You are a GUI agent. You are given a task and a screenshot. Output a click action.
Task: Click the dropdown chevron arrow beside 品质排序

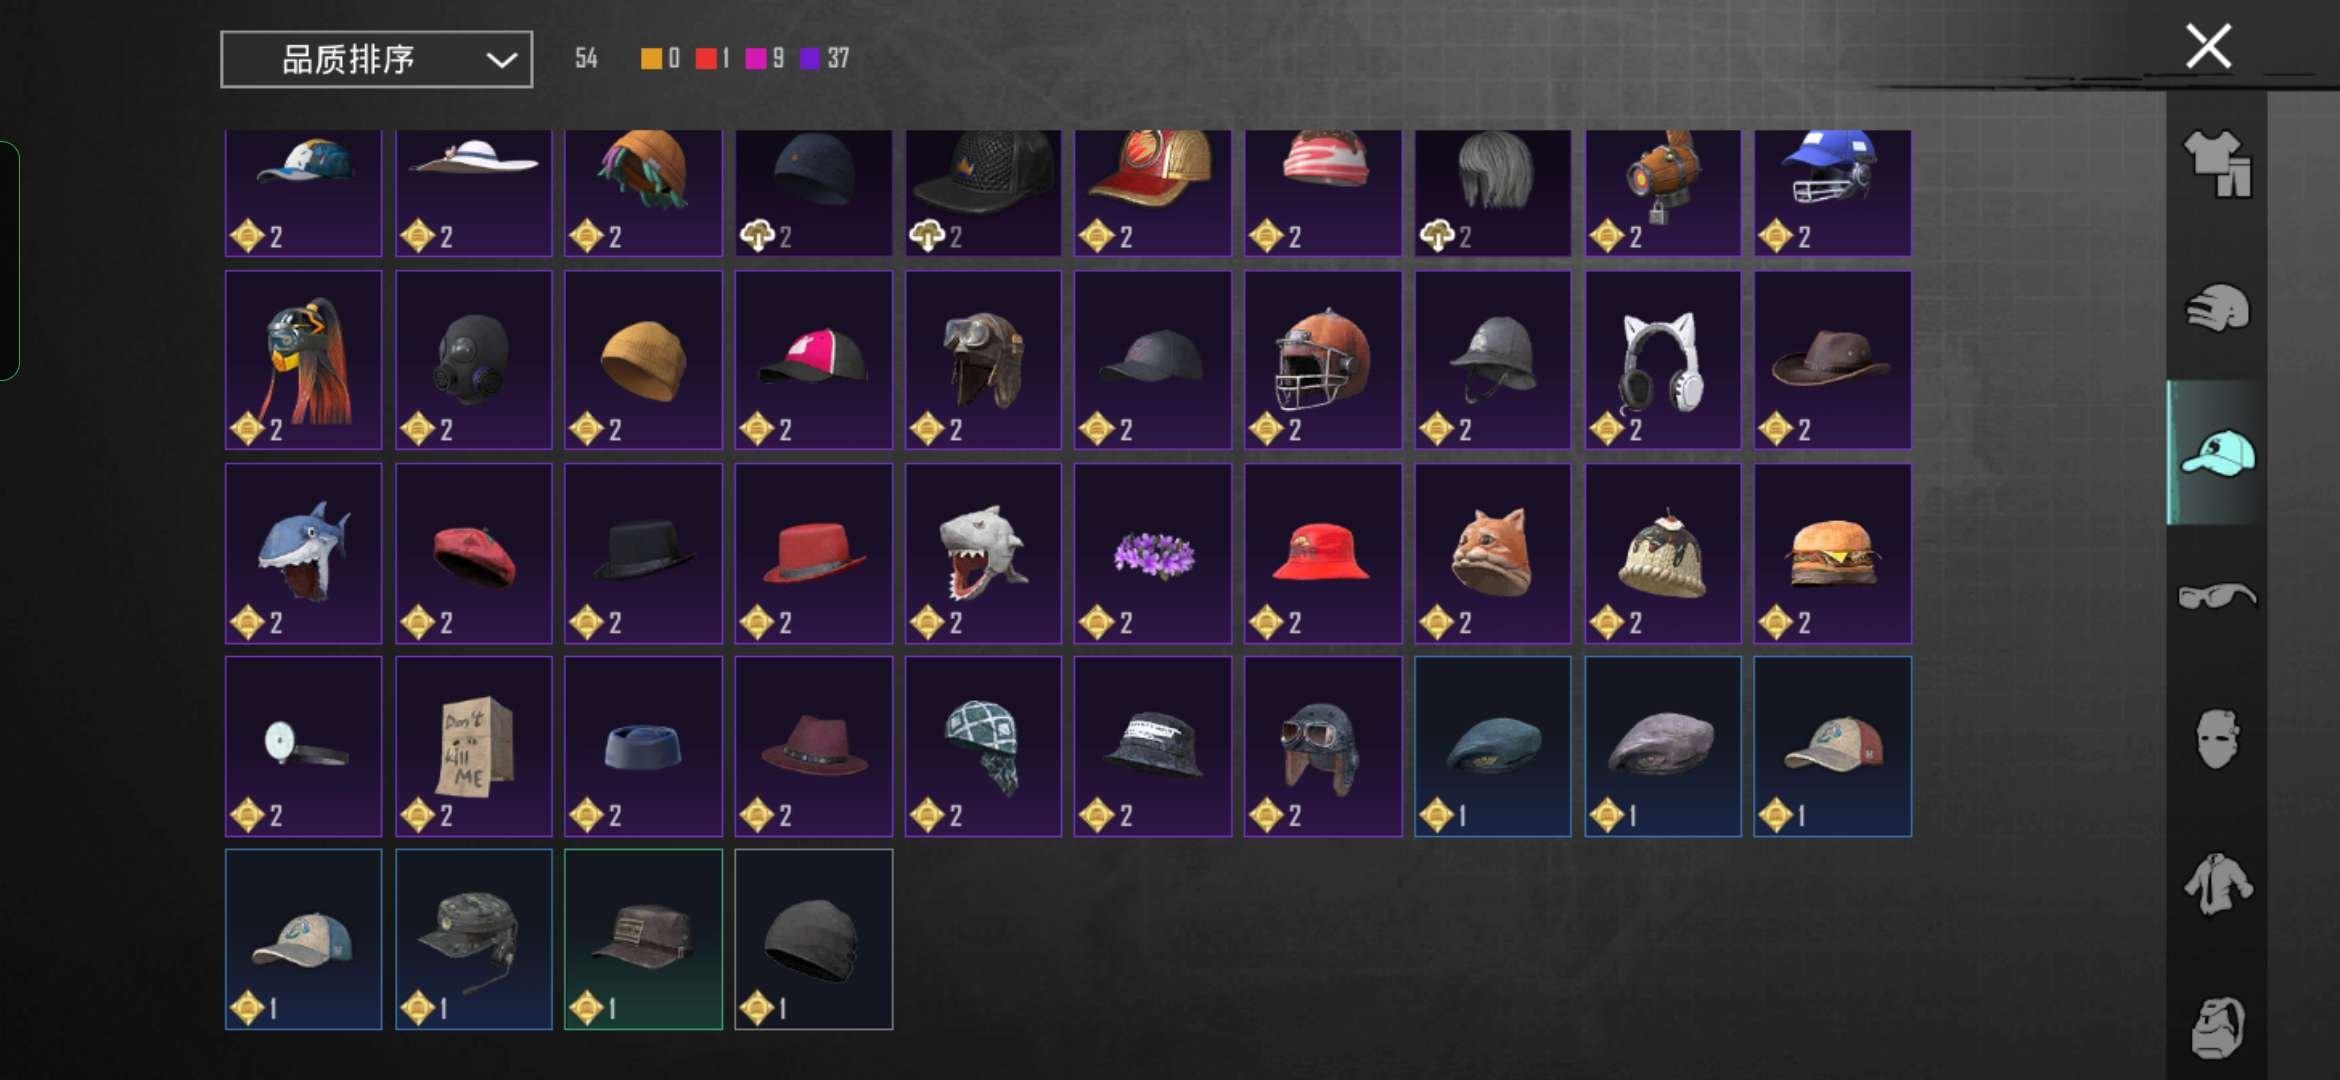coord(501,61)
